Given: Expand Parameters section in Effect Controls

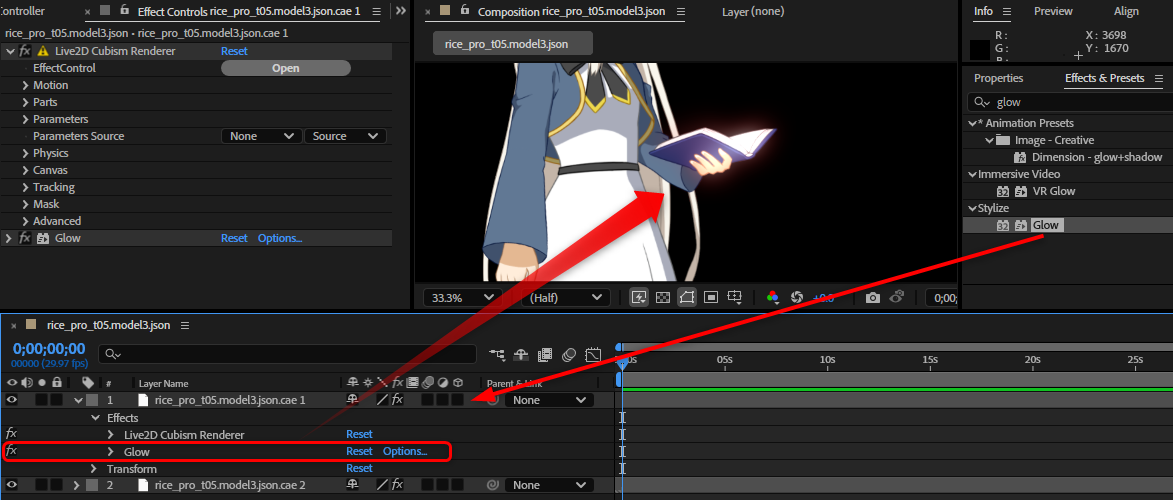Looking at the screenshot, I should [x=26, y=119].
